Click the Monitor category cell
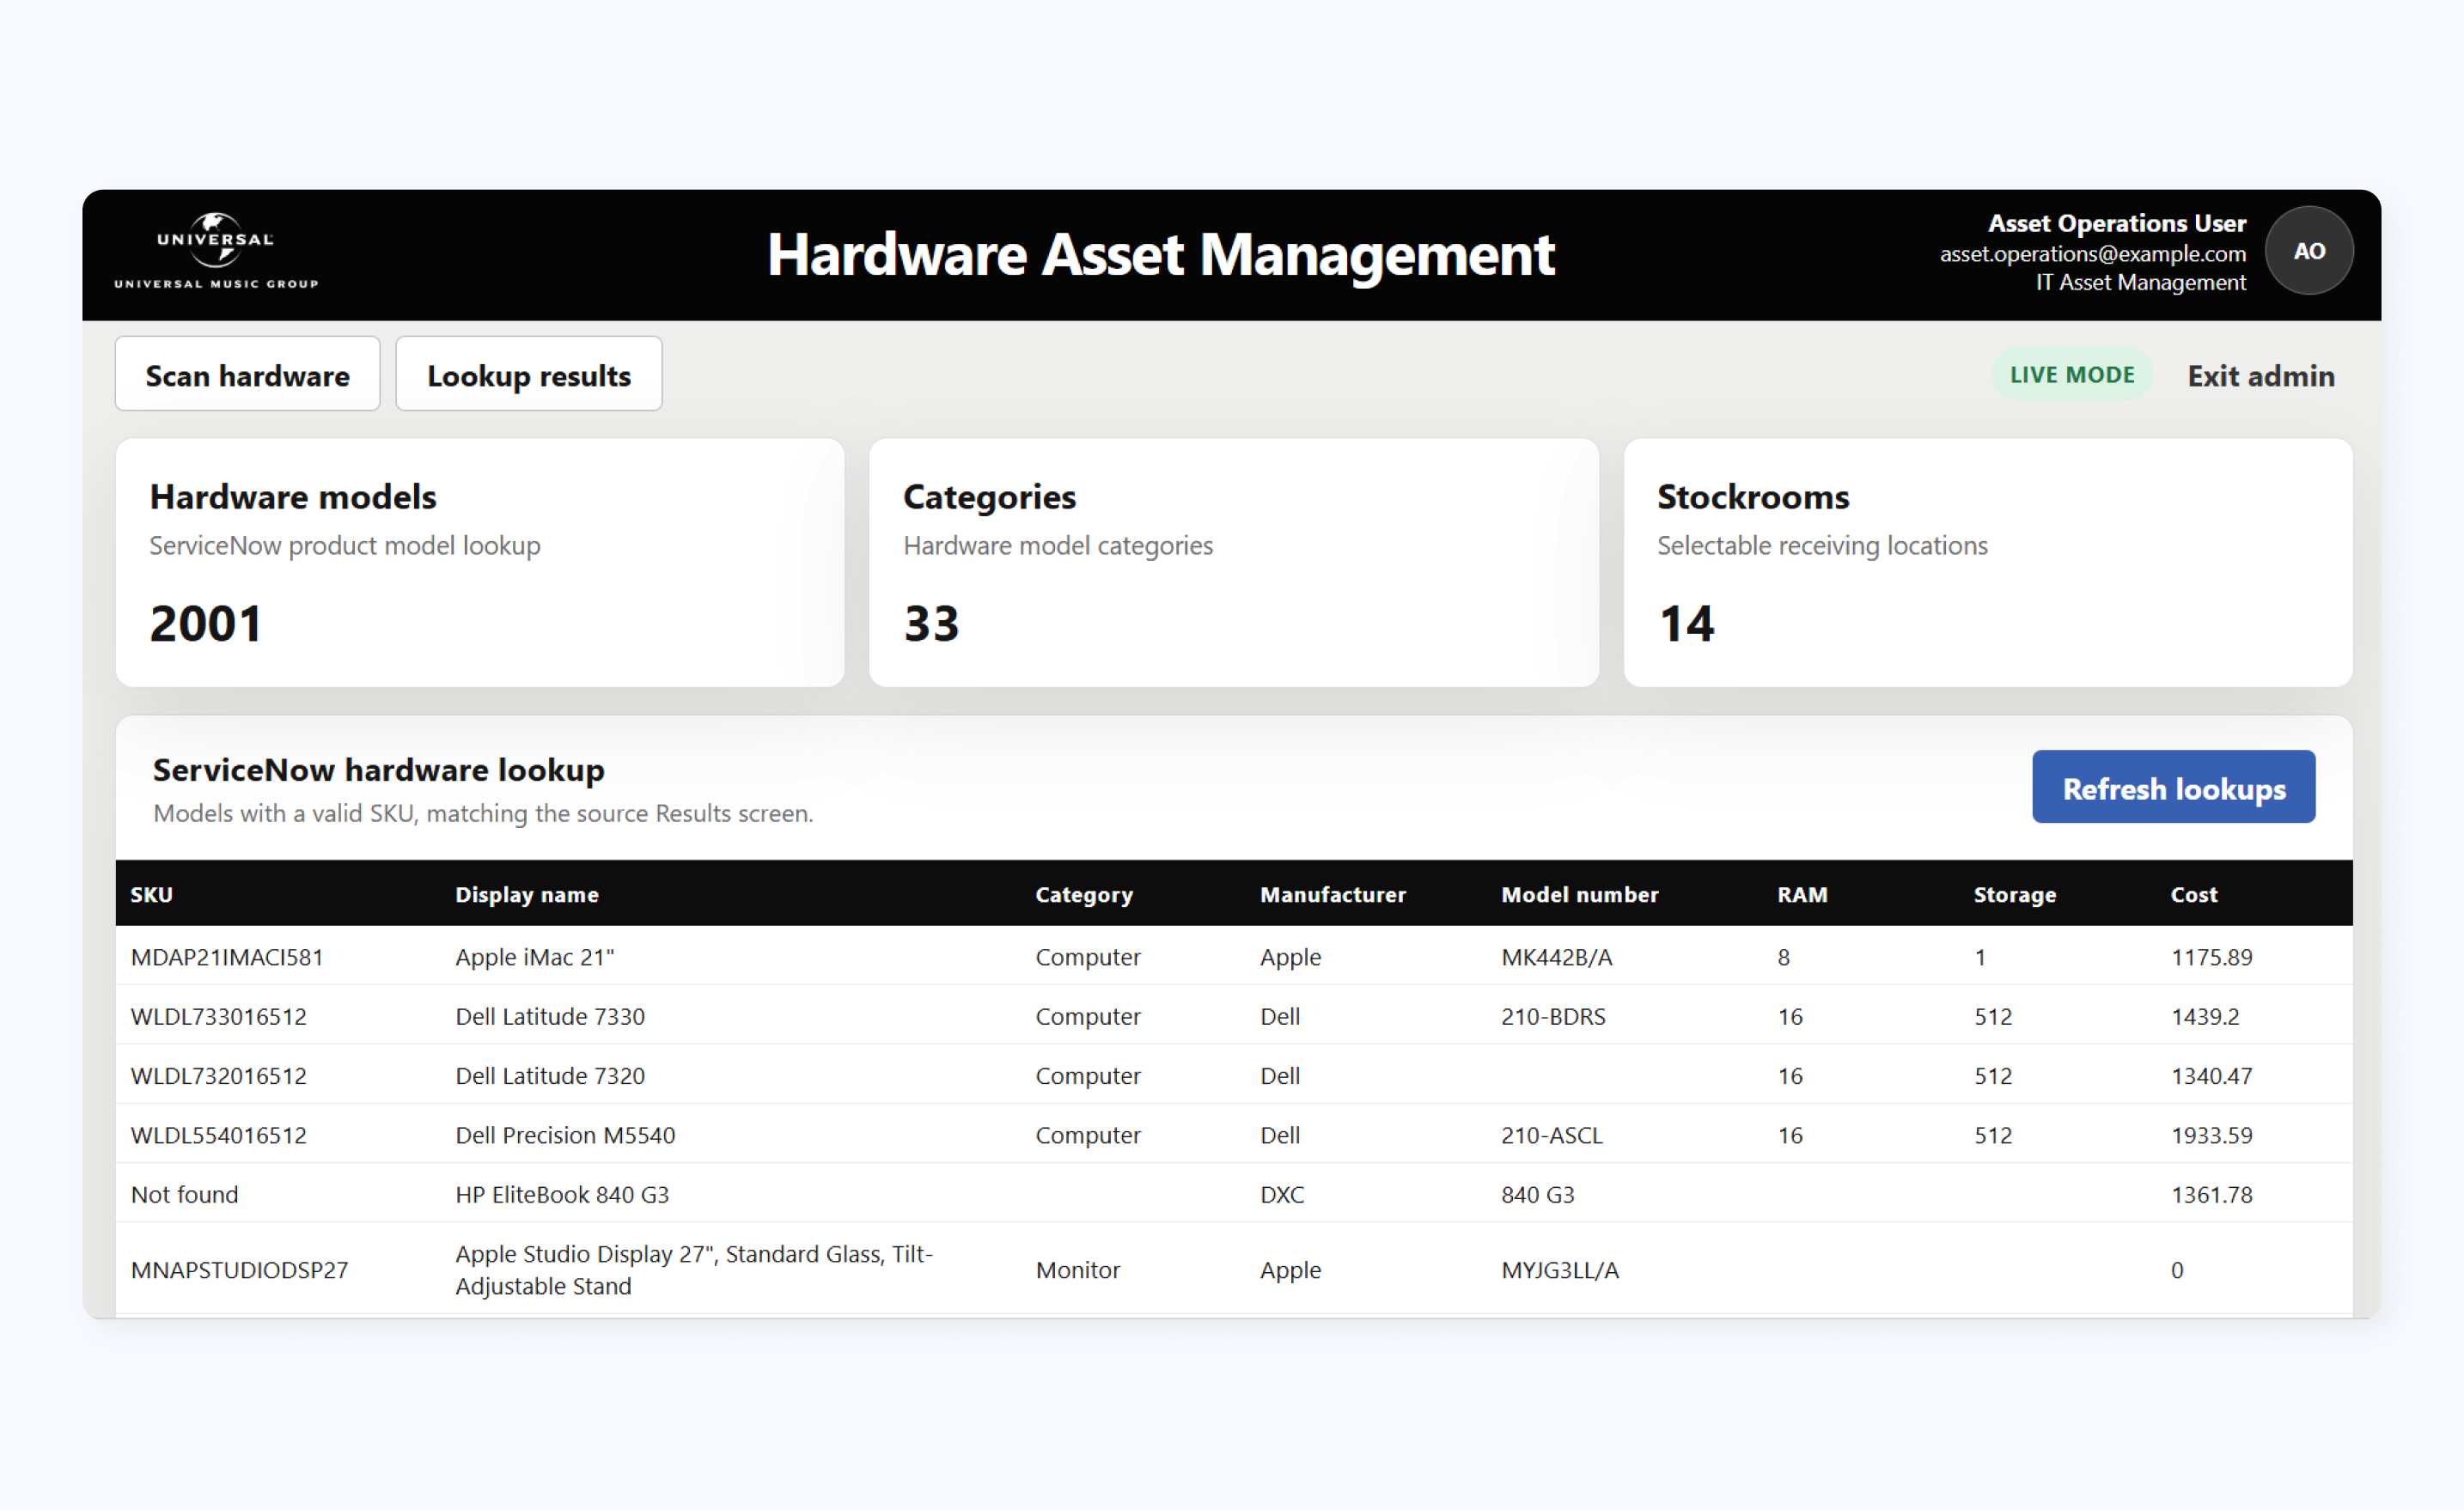The width and height of the screenshot is (2464, 1510). [1078, 1270]
